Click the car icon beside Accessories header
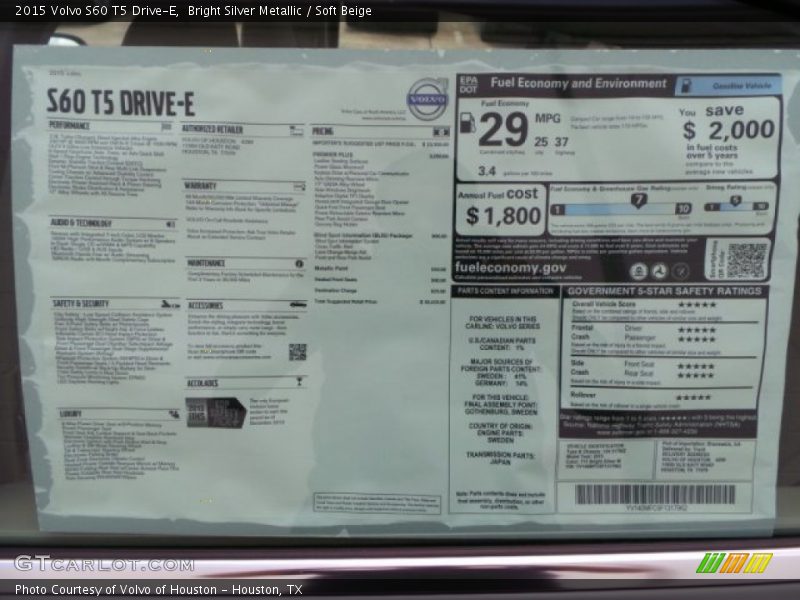 [x=298, y=305]
